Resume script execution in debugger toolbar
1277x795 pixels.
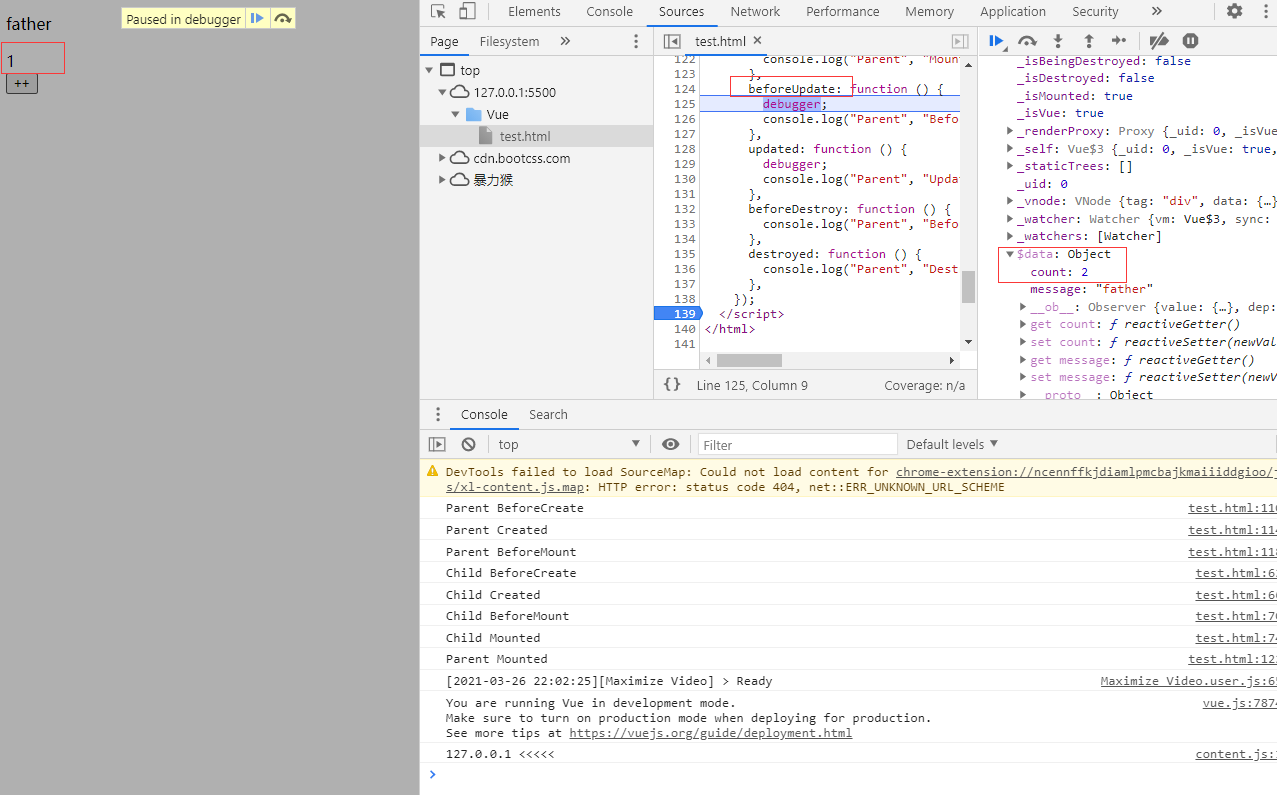tap(997, 41)
